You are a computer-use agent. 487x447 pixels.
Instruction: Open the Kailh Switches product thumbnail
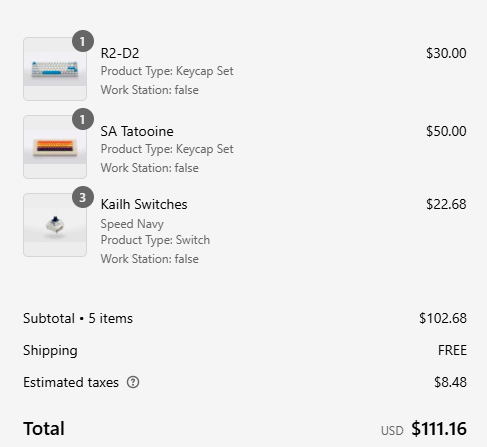tap(55, 225)
